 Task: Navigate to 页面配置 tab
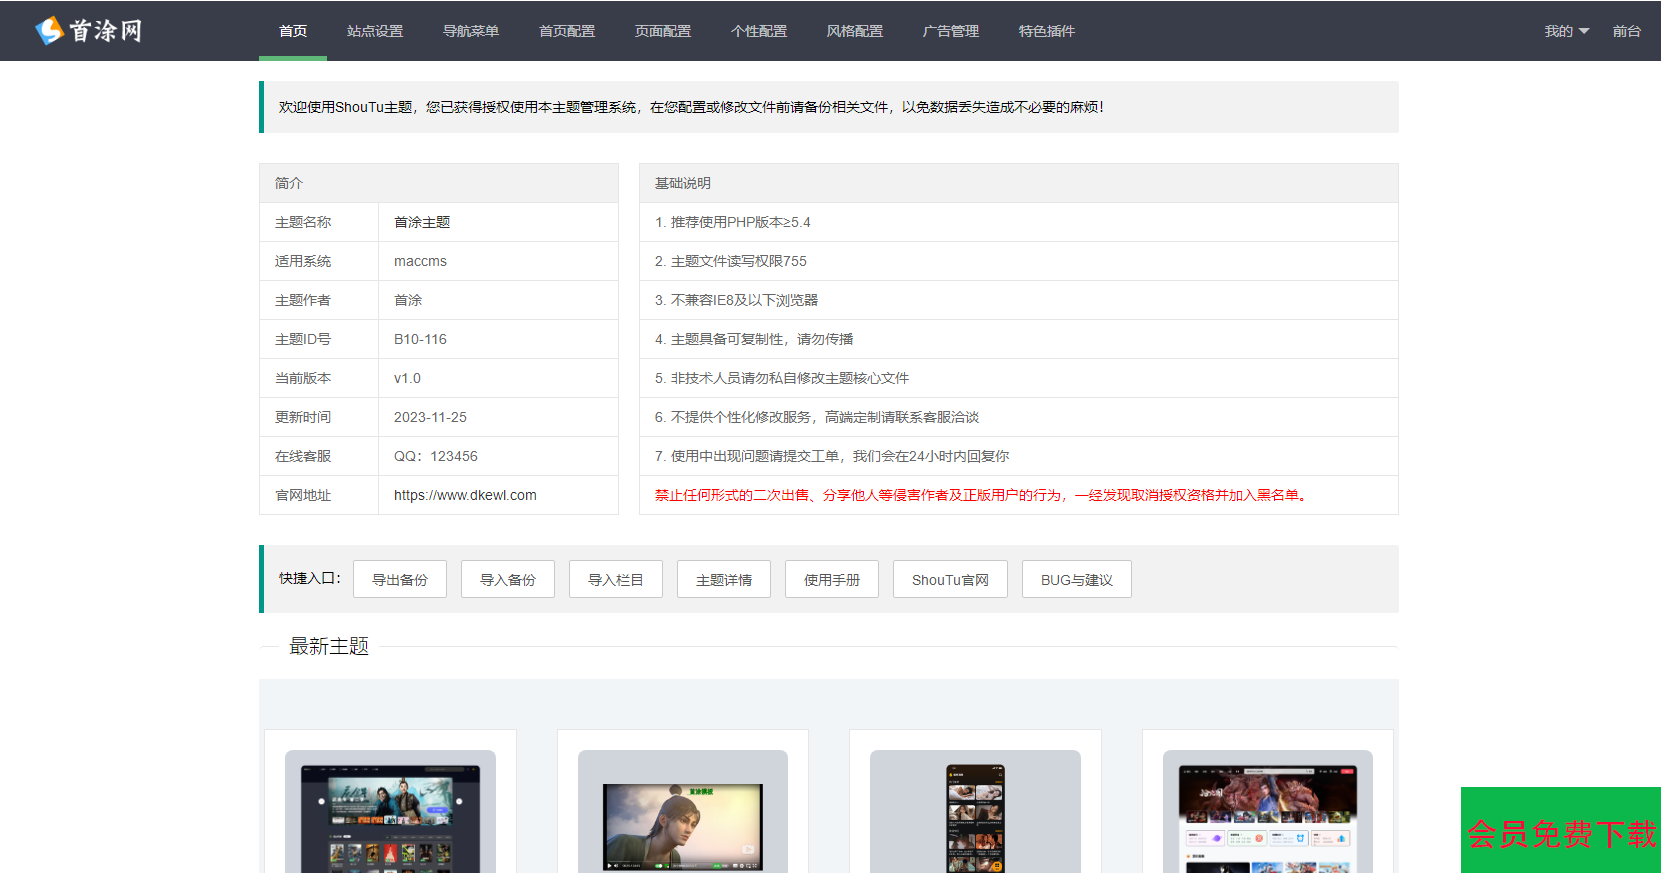pos(663,31)
